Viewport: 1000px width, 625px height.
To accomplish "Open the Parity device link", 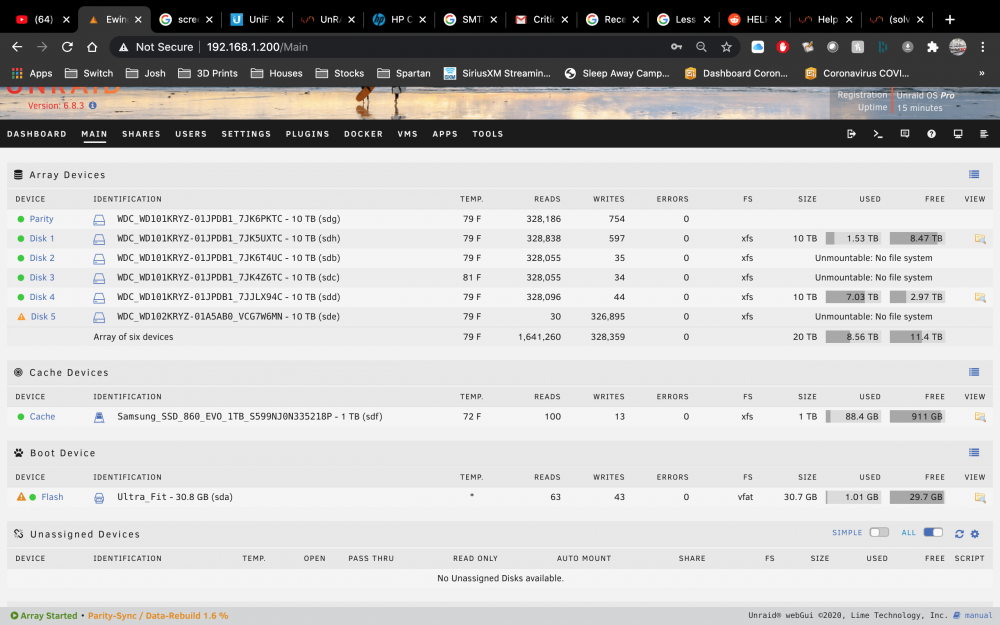I will [x=41, y=219].
